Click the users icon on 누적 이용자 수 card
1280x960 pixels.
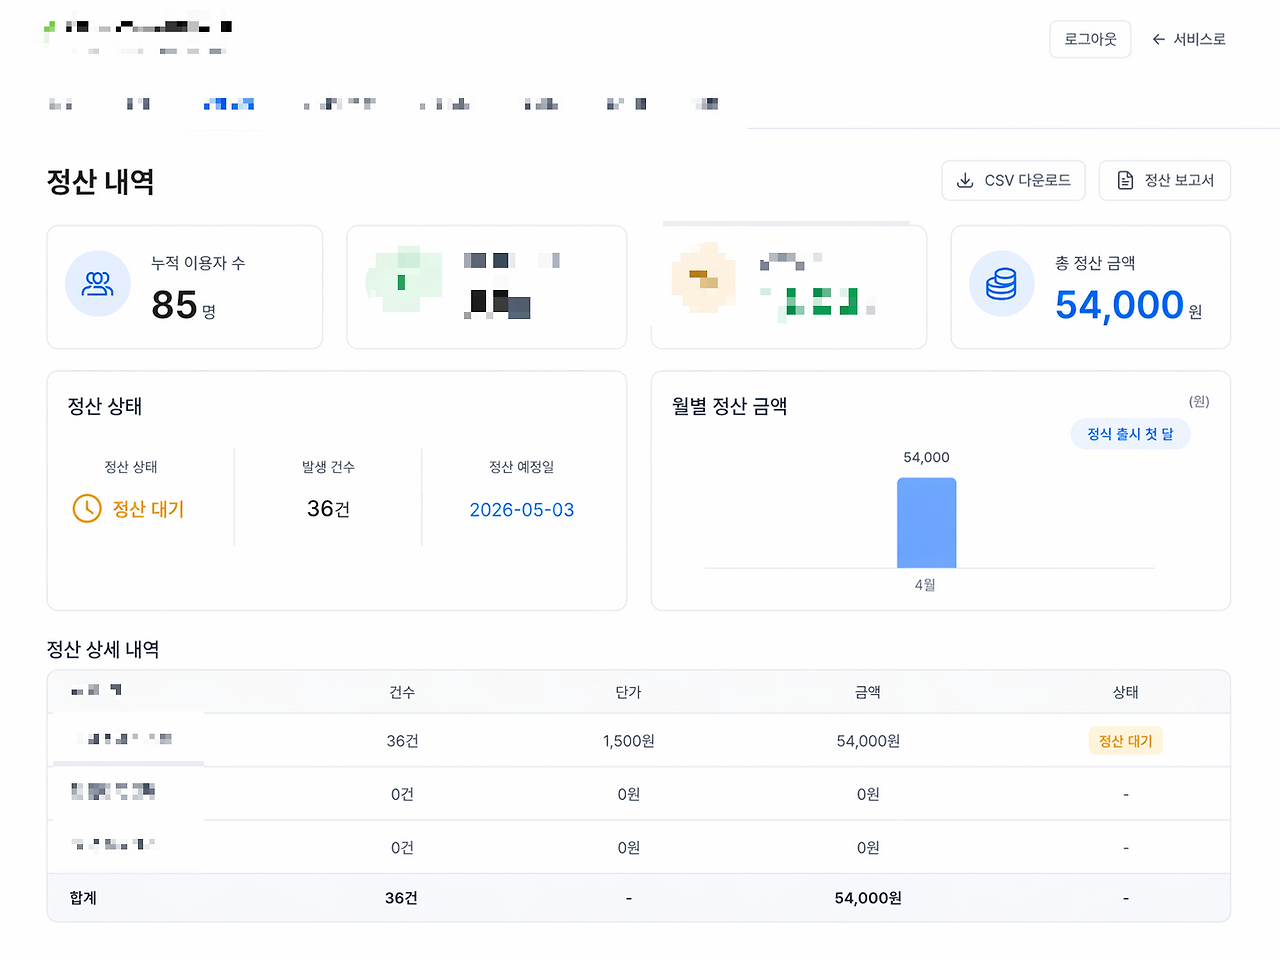point(97,284)
